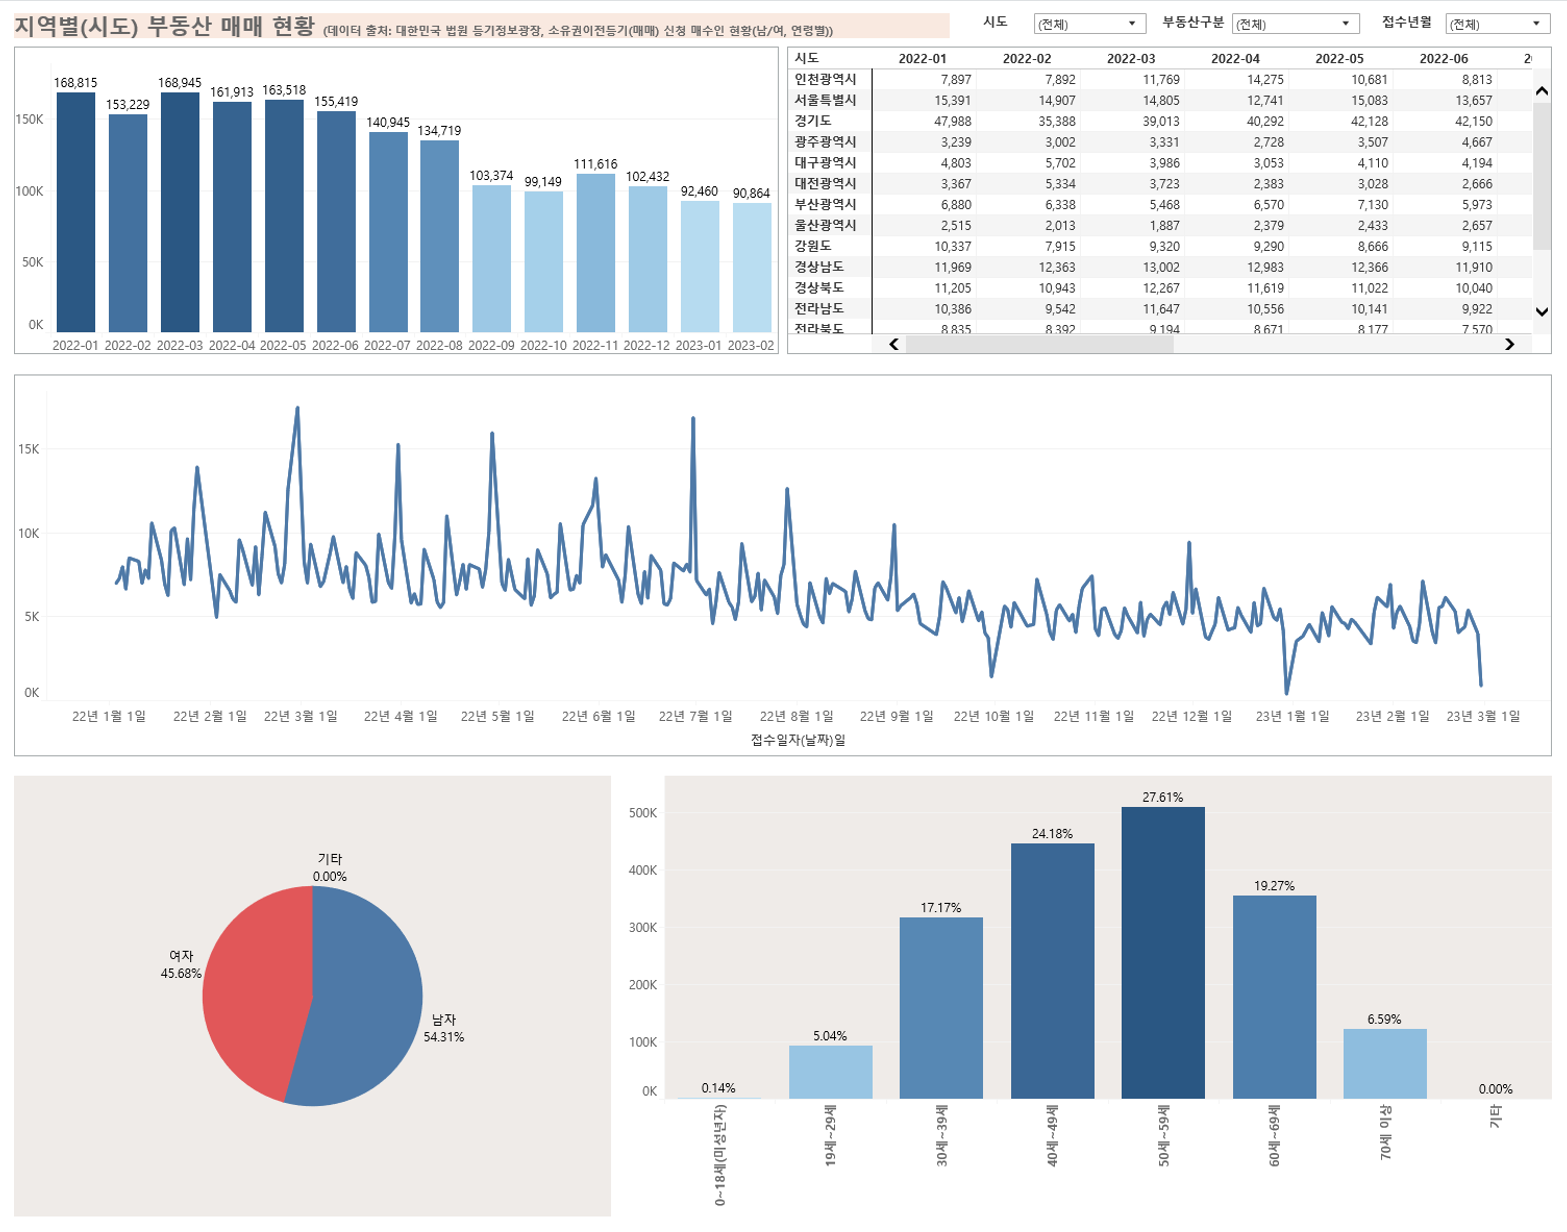
Task: Click the 14,275 cell in the 인천광역시 row
Action: pyautogui.click(x=1265, y=79)
